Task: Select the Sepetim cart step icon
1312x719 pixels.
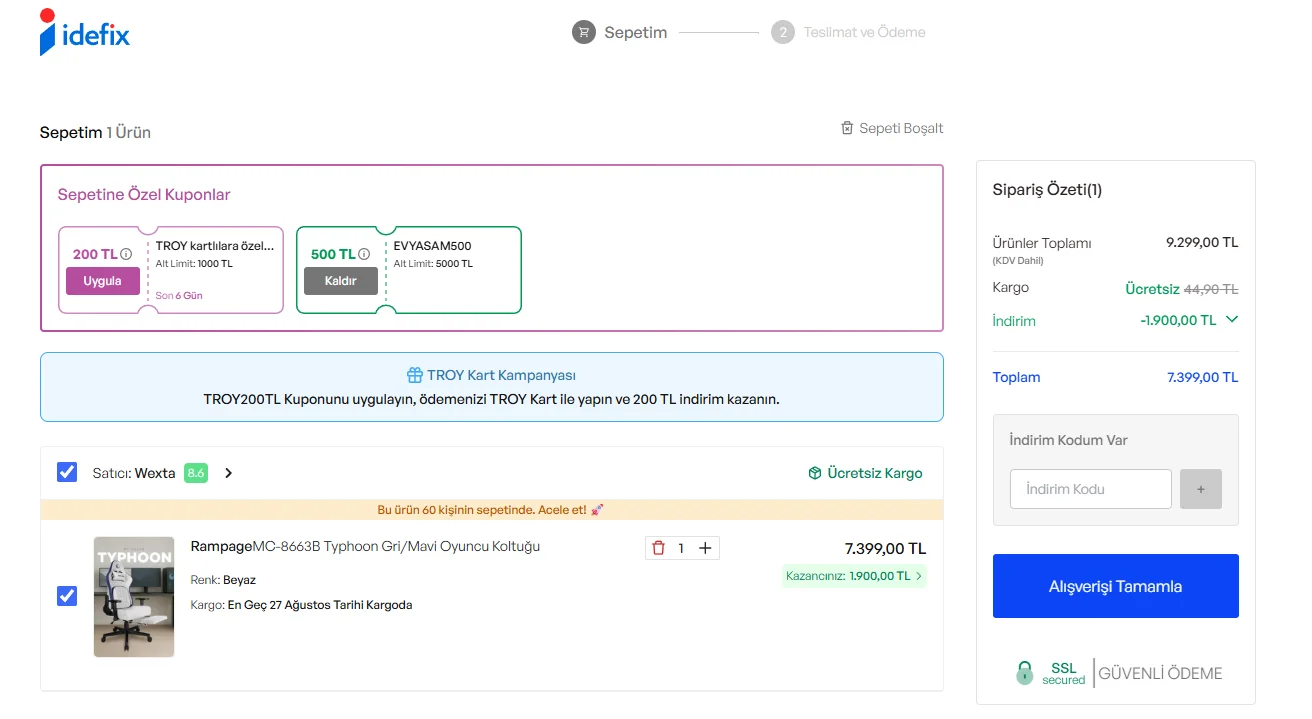Action: point(583,32)
